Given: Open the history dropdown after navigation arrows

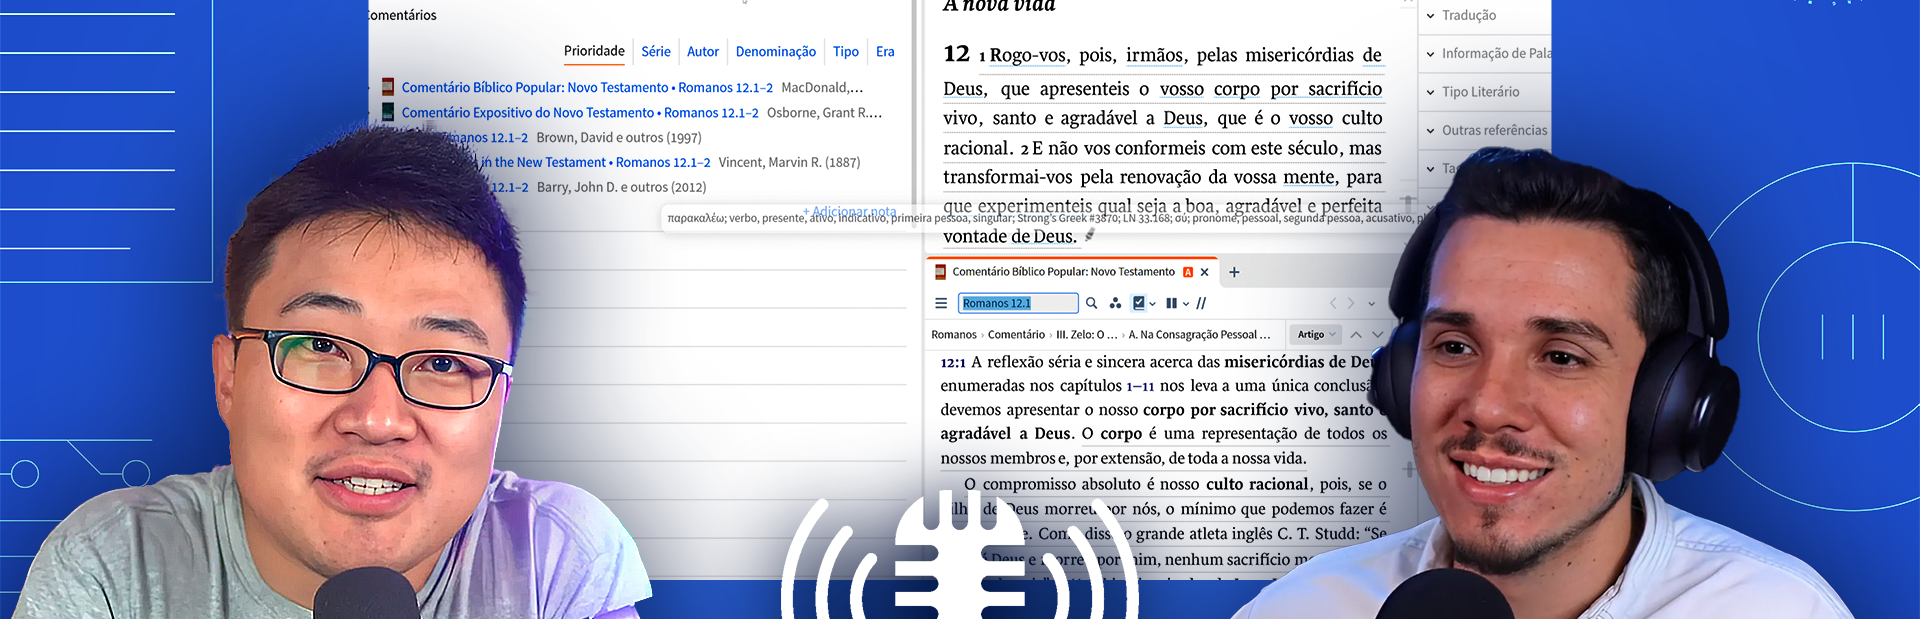Looking at the screenshot, I should click(x=1371, y=304).
